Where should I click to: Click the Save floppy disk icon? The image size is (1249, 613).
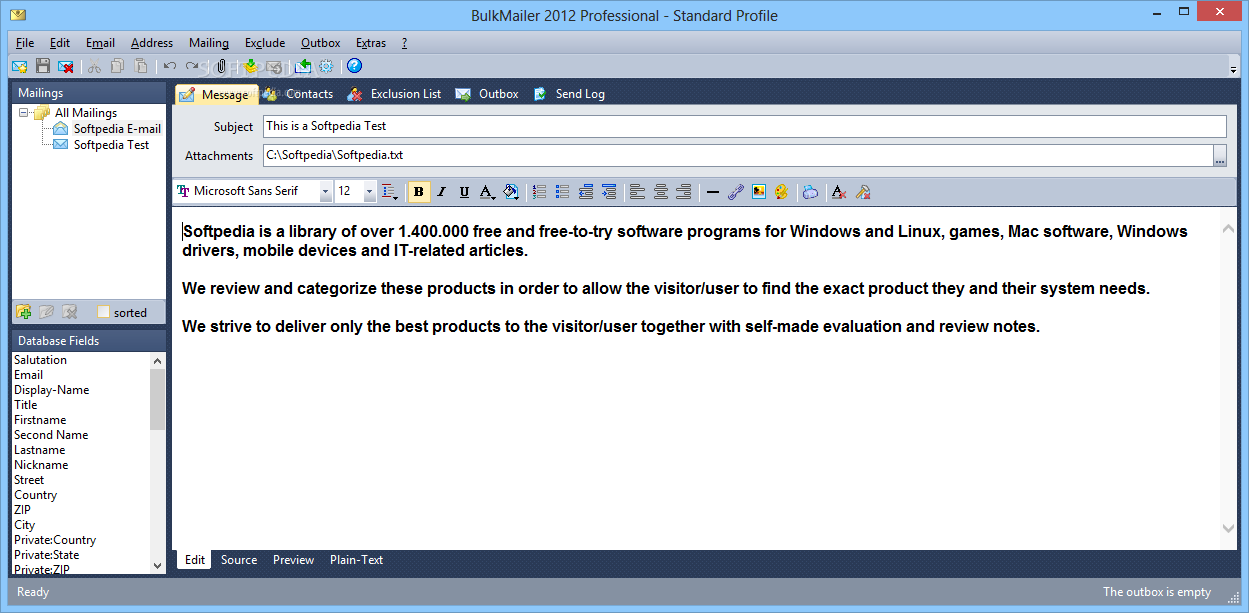(43, 66)
